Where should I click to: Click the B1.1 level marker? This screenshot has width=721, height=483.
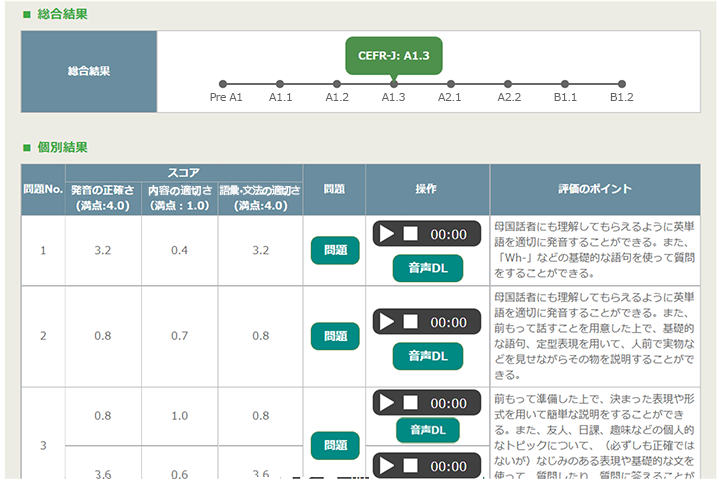pyautogui.click(x=565, y=84)
